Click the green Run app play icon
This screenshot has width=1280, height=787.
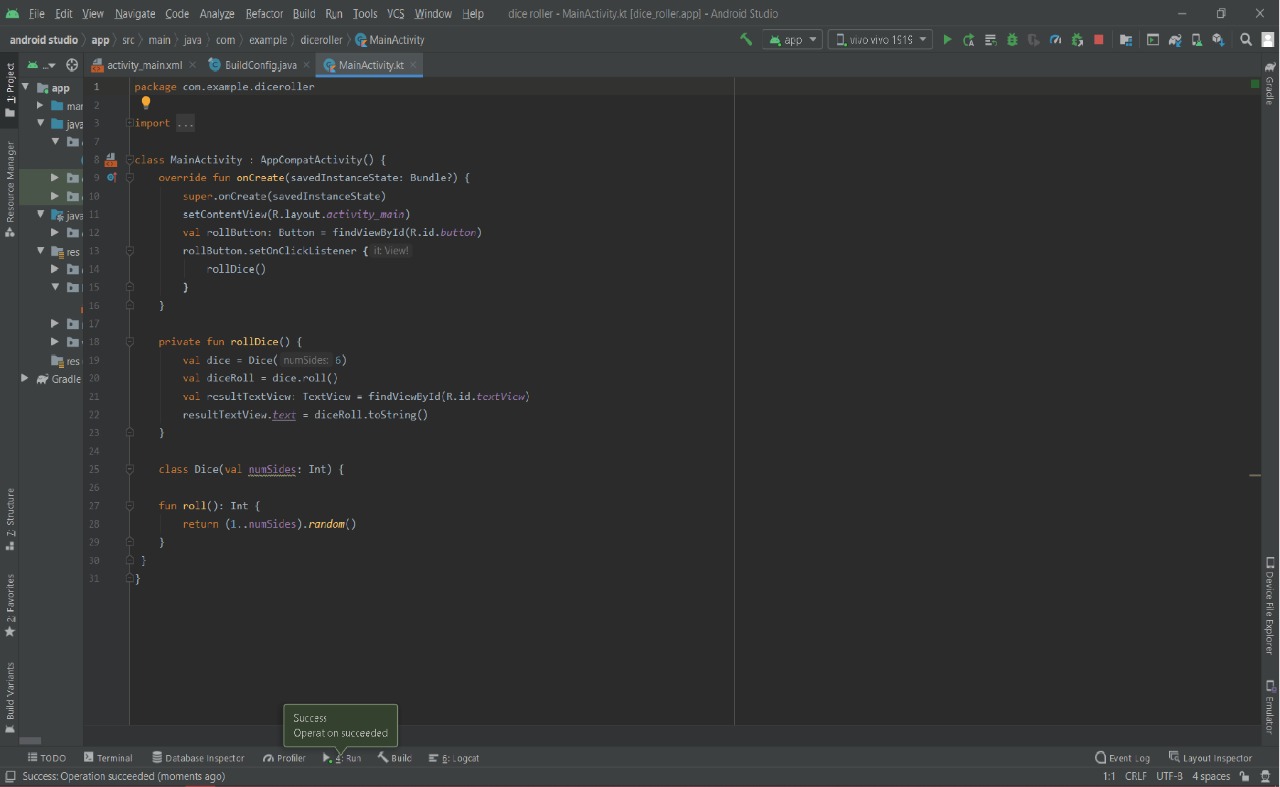click(x=947, y=40)
